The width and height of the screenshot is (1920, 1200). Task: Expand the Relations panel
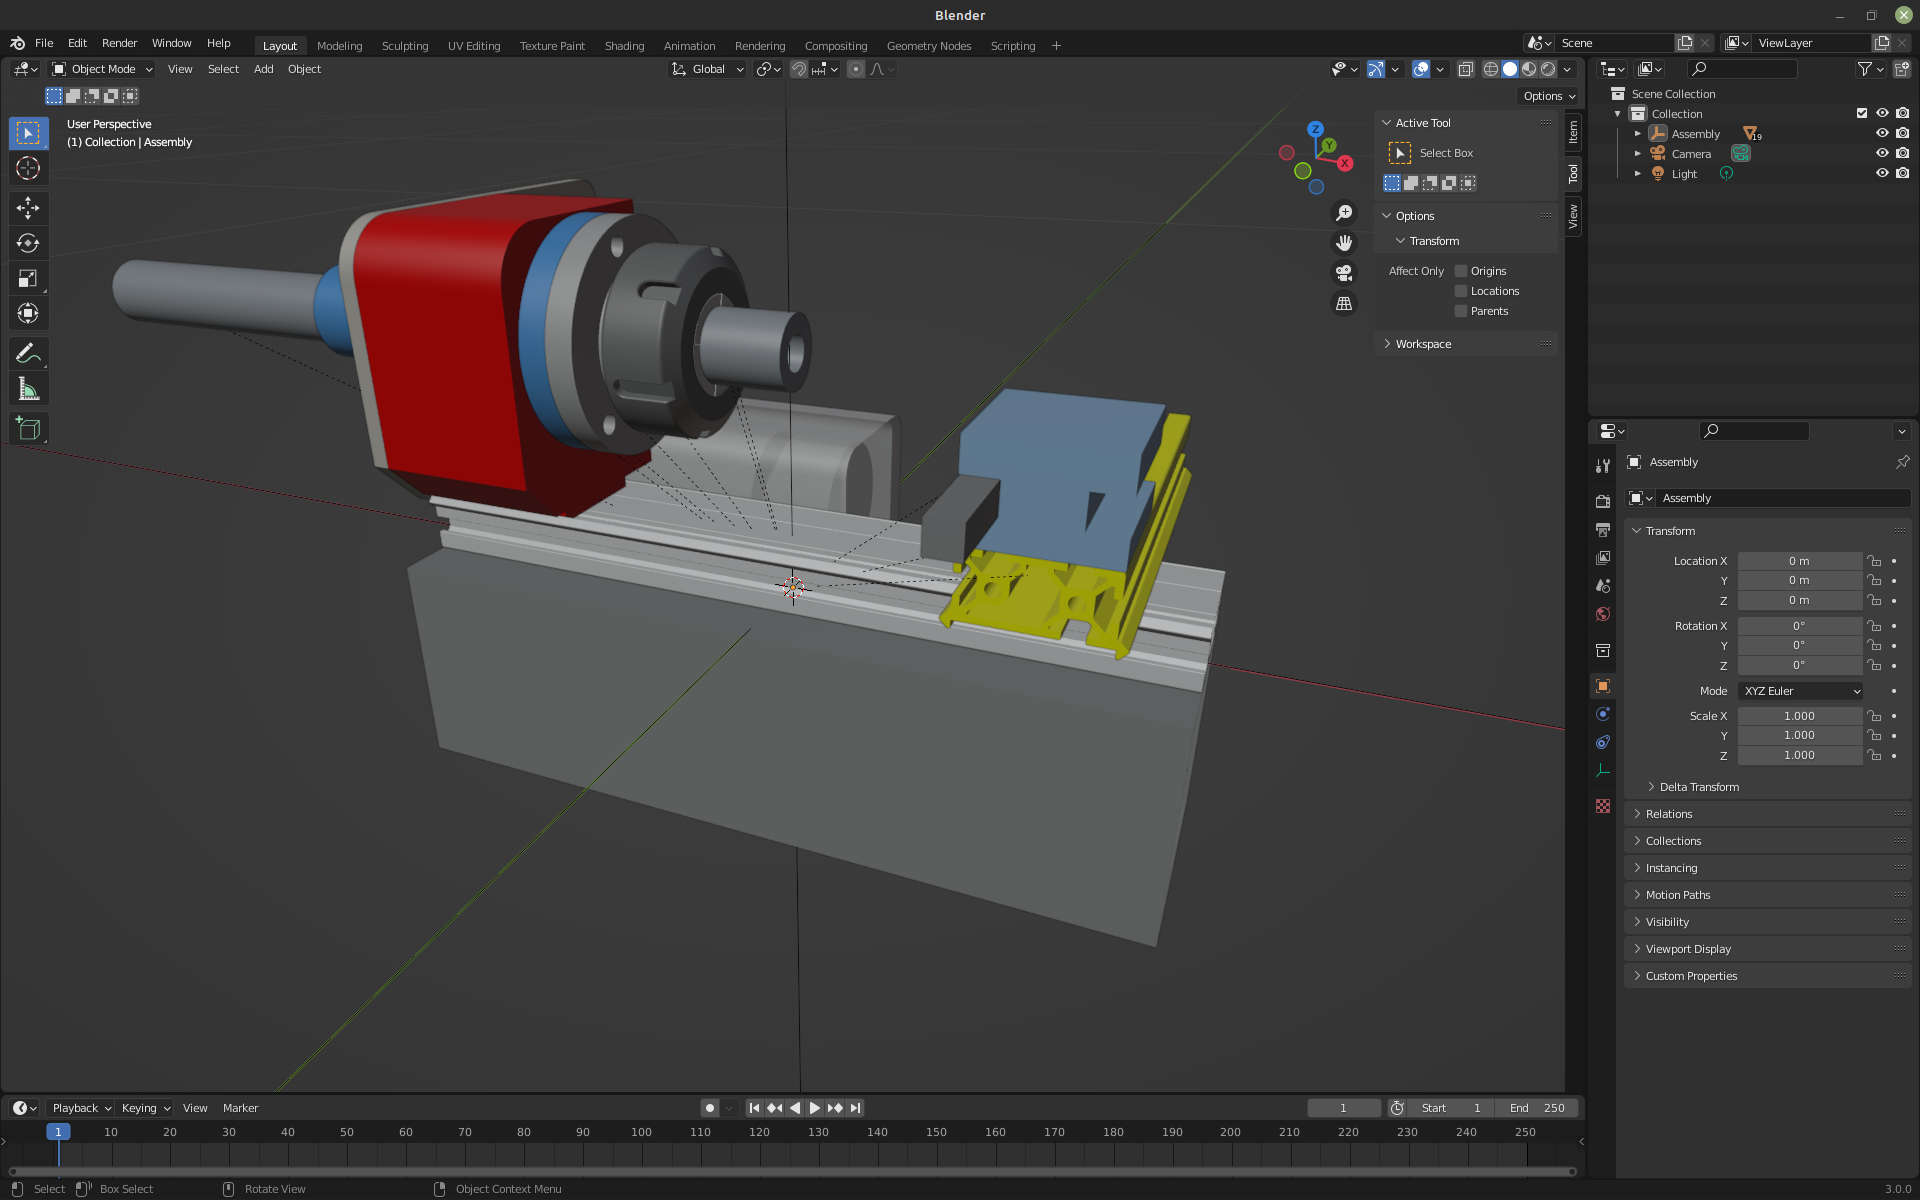1668,814
